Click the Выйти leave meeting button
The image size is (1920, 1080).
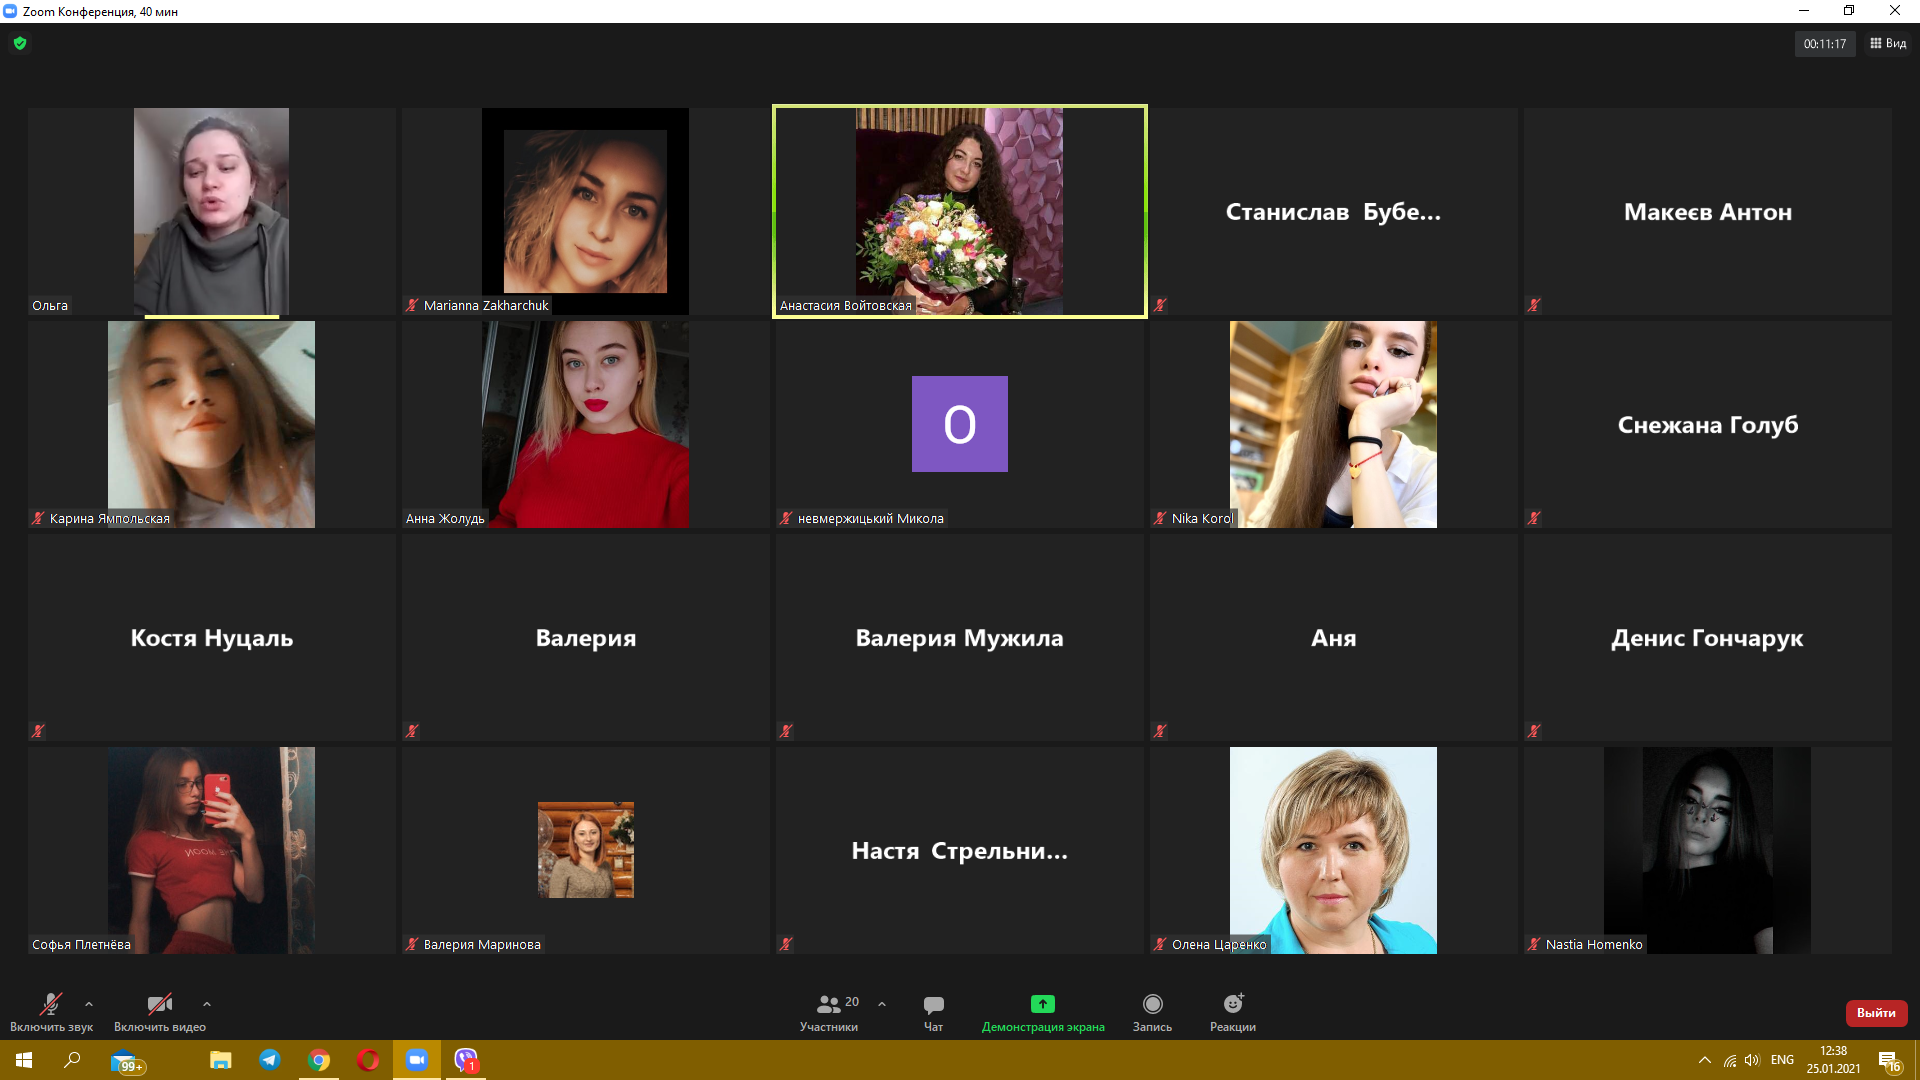pos(1876,1013)
